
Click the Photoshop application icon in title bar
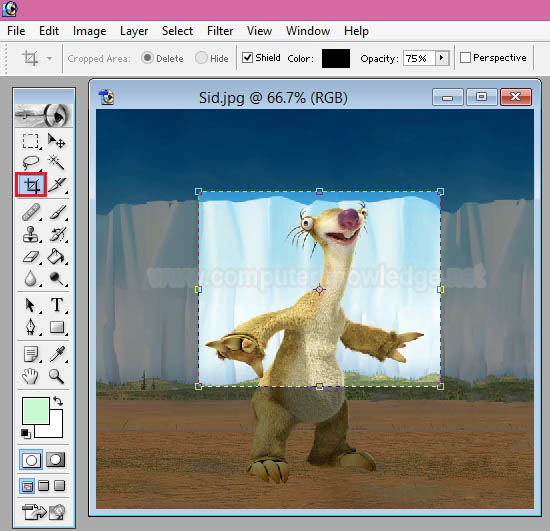9,9
